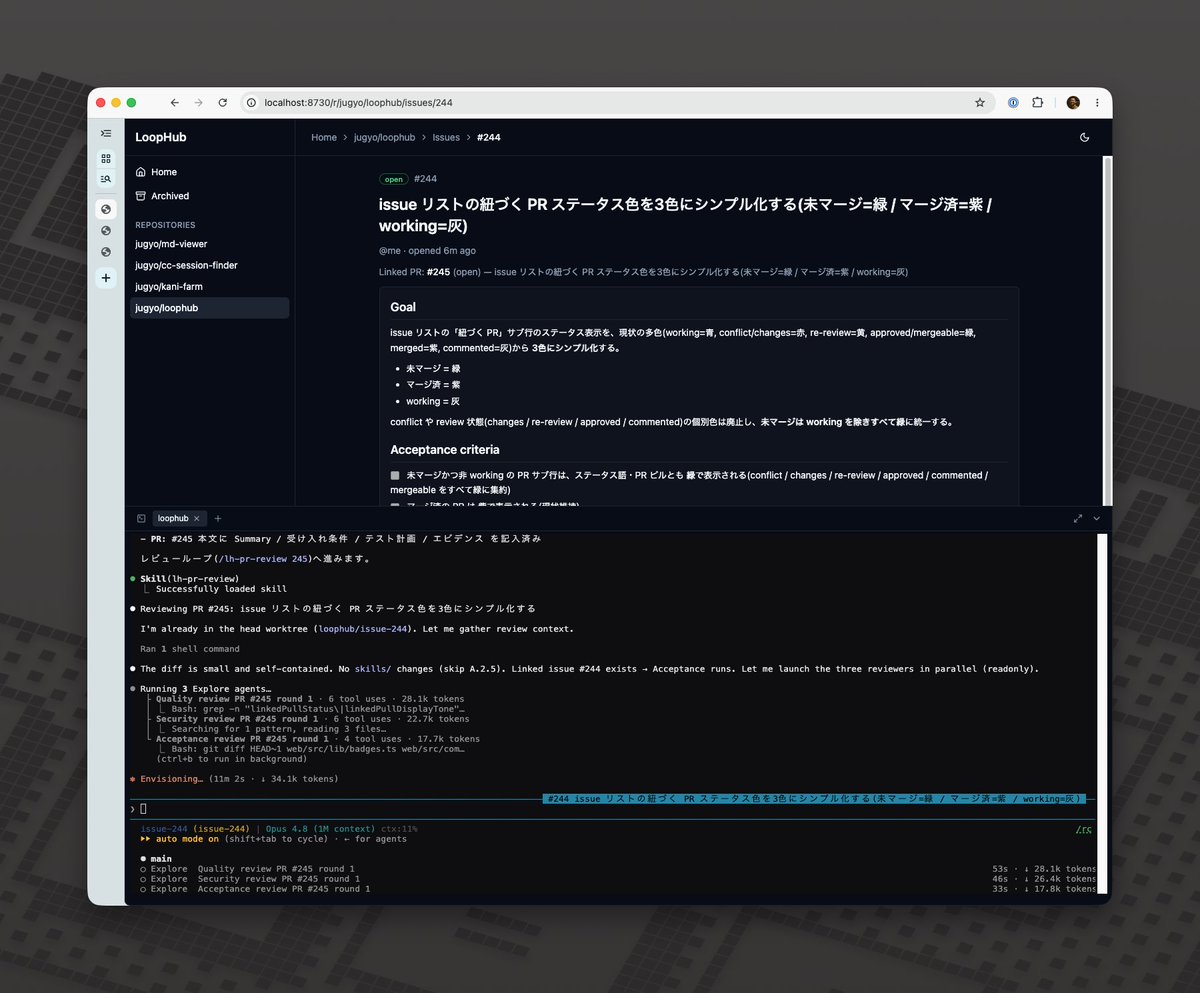This screenshot has width=1200, height=993.
Task: Click breadcrumb item #244
Action: (x=489, y=138)
